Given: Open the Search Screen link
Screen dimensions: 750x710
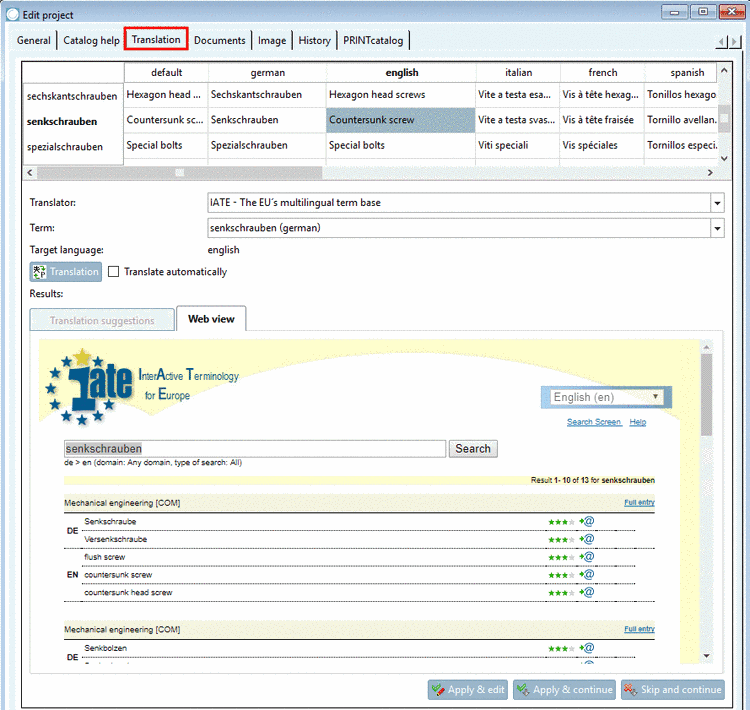Looking at the screenshot, I should (x=594, y=422).
